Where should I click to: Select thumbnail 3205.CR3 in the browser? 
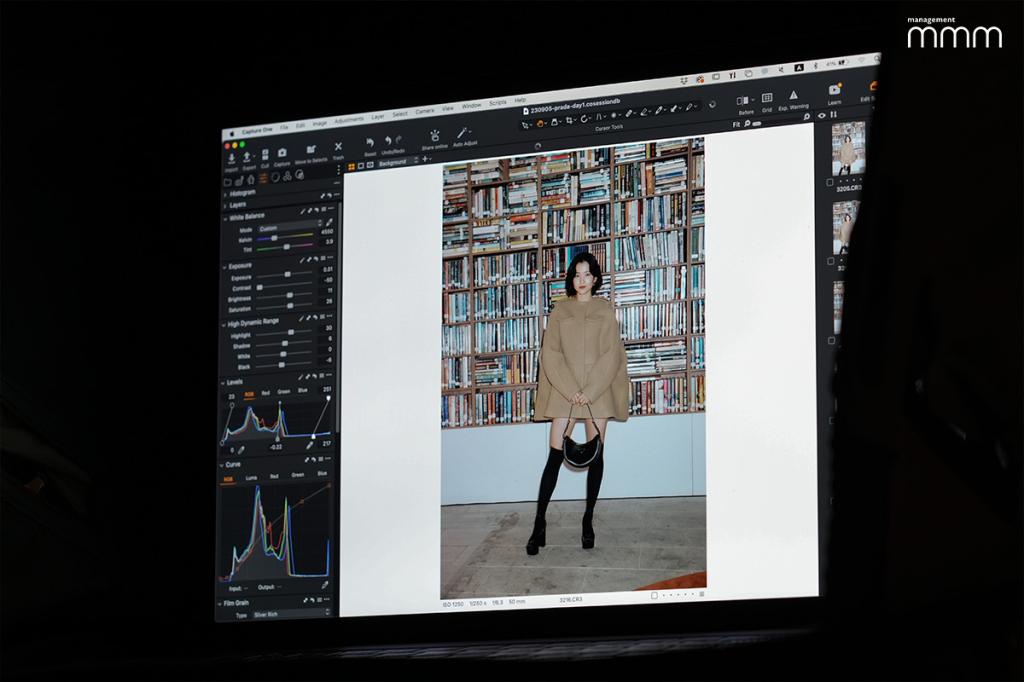coord(847,148)
